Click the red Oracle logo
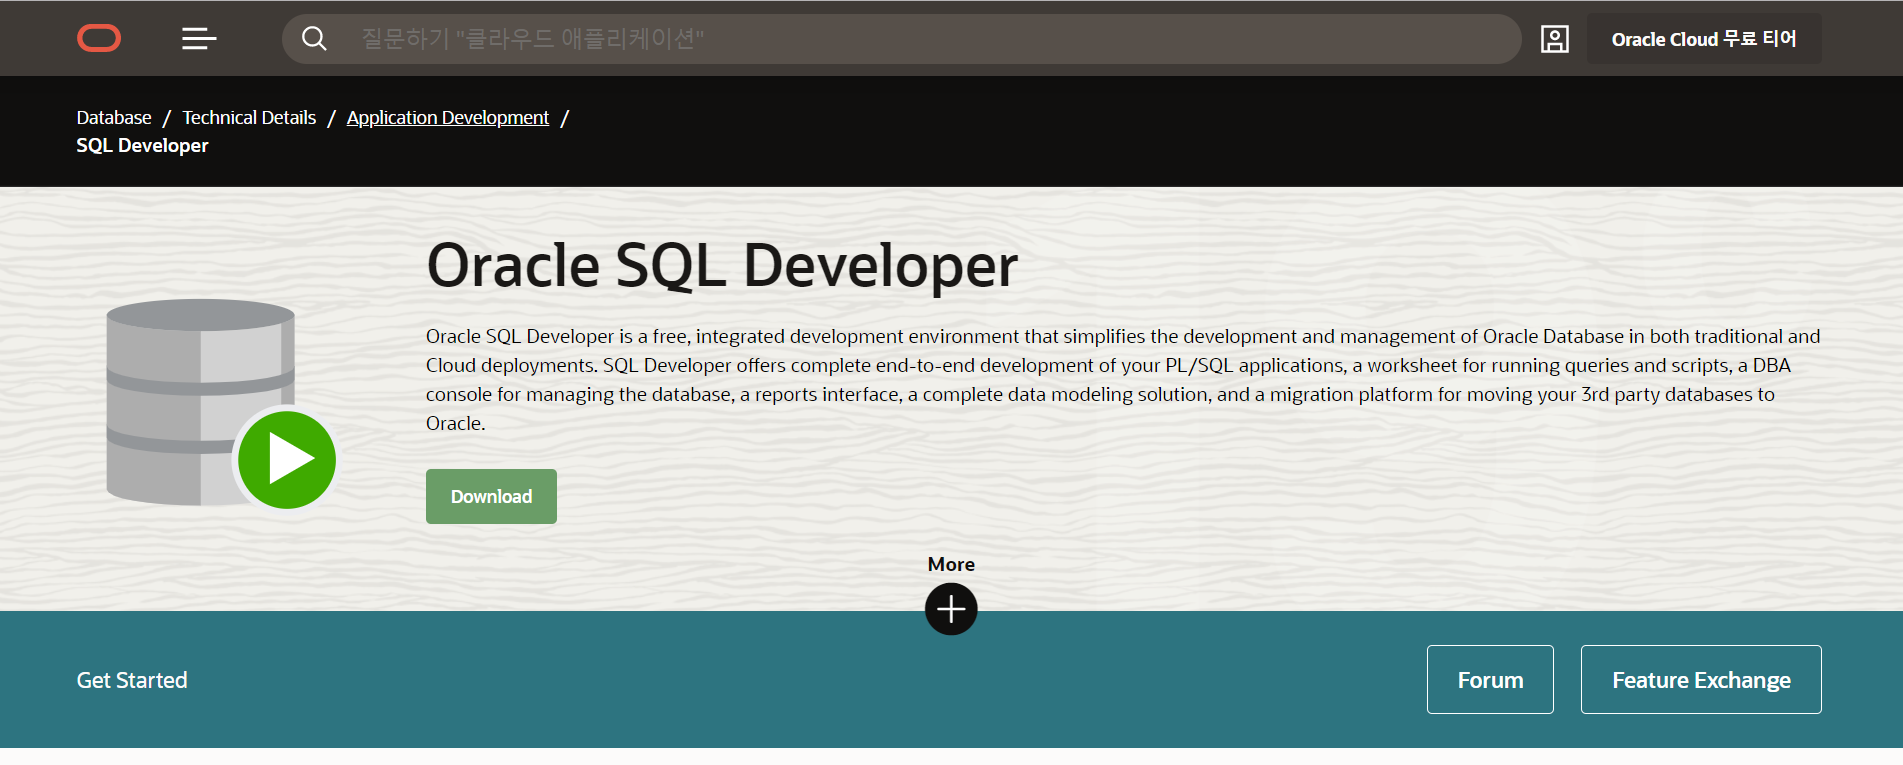 [x=99, y=38]
